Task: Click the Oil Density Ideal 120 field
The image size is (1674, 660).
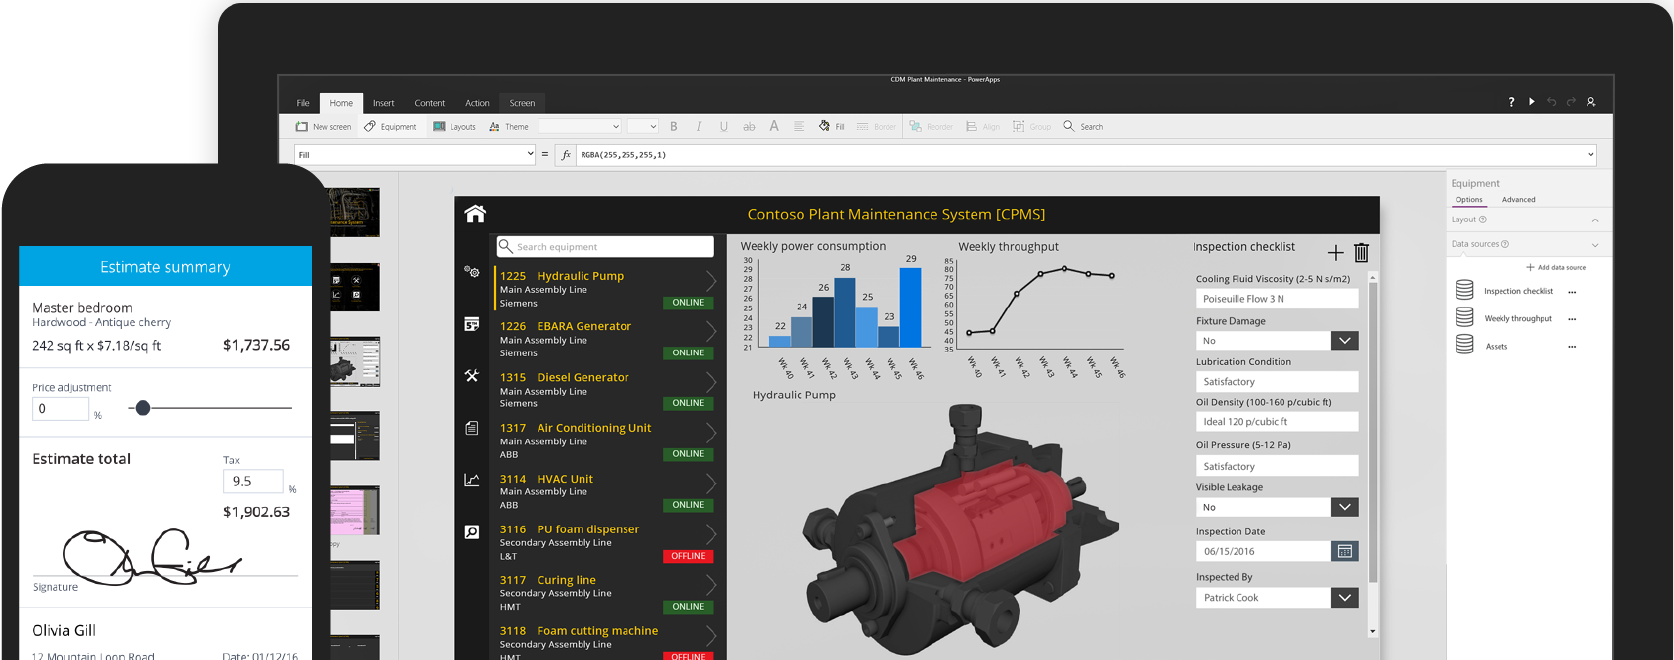Action: pyautogui.click(x=1277, y=422)
